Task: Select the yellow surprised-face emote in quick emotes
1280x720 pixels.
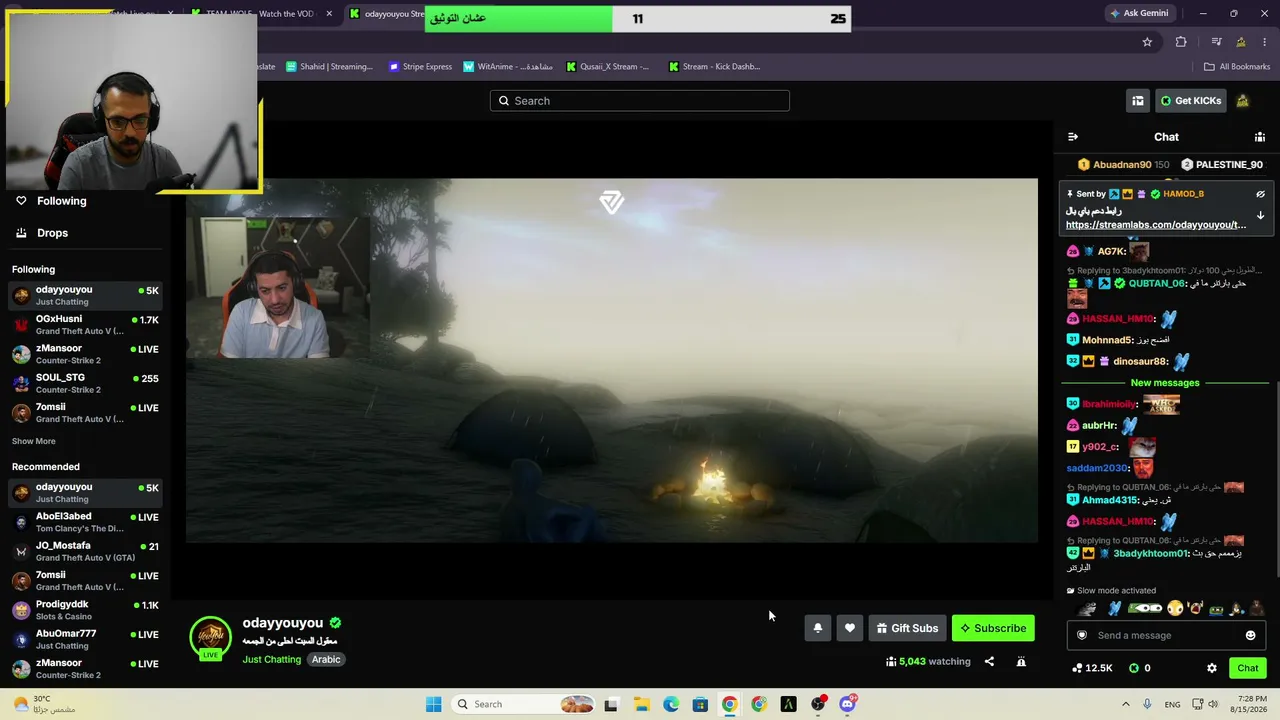Action: tap(1175, 609)
